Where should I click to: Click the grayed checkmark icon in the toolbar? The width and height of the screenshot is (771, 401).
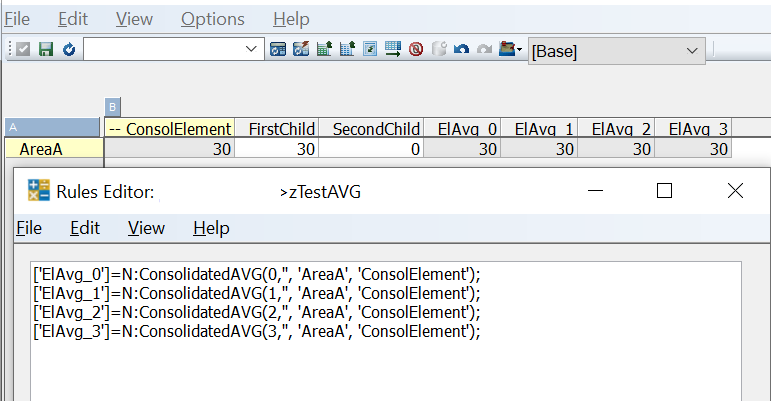23,49
